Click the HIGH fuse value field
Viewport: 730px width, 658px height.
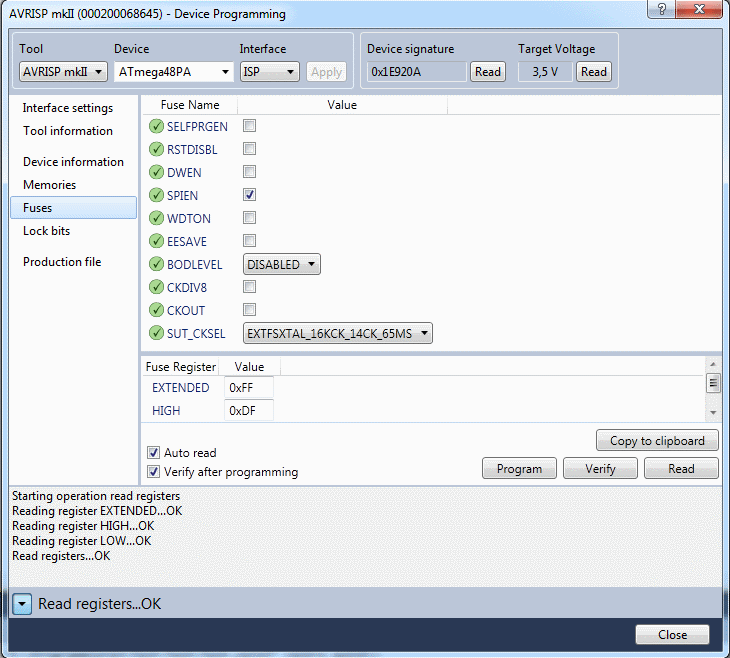[x=249, y=410]
